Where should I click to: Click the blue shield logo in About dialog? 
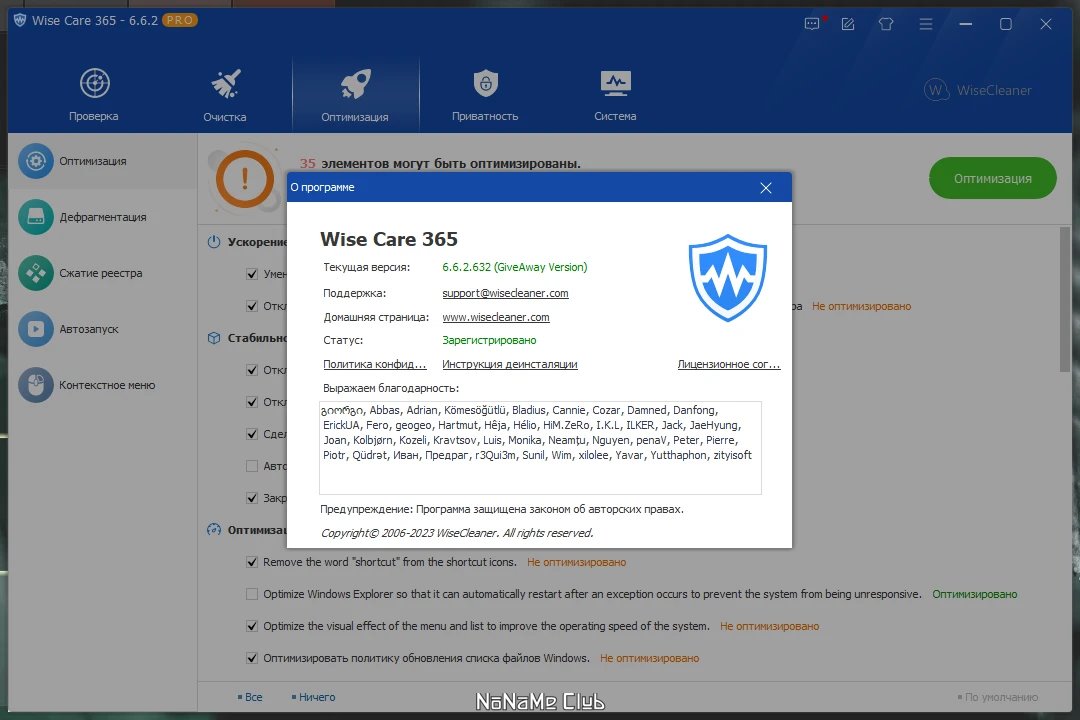pos(727,278)
